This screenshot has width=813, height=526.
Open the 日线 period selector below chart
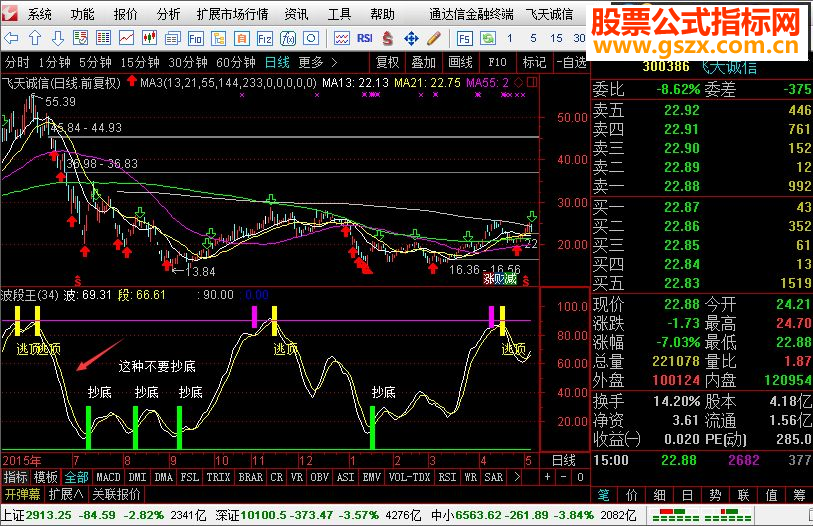(564, 460)
